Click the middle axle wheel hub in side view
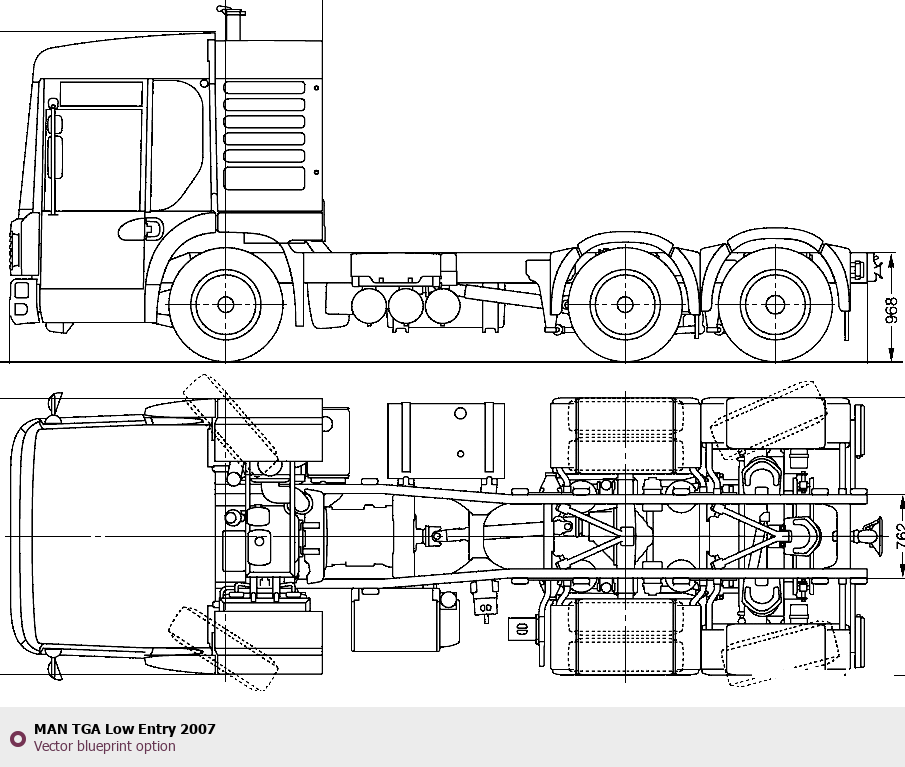The height and width of the screenshot is (767, 905). pyautogui.click(x=625, y=304)
